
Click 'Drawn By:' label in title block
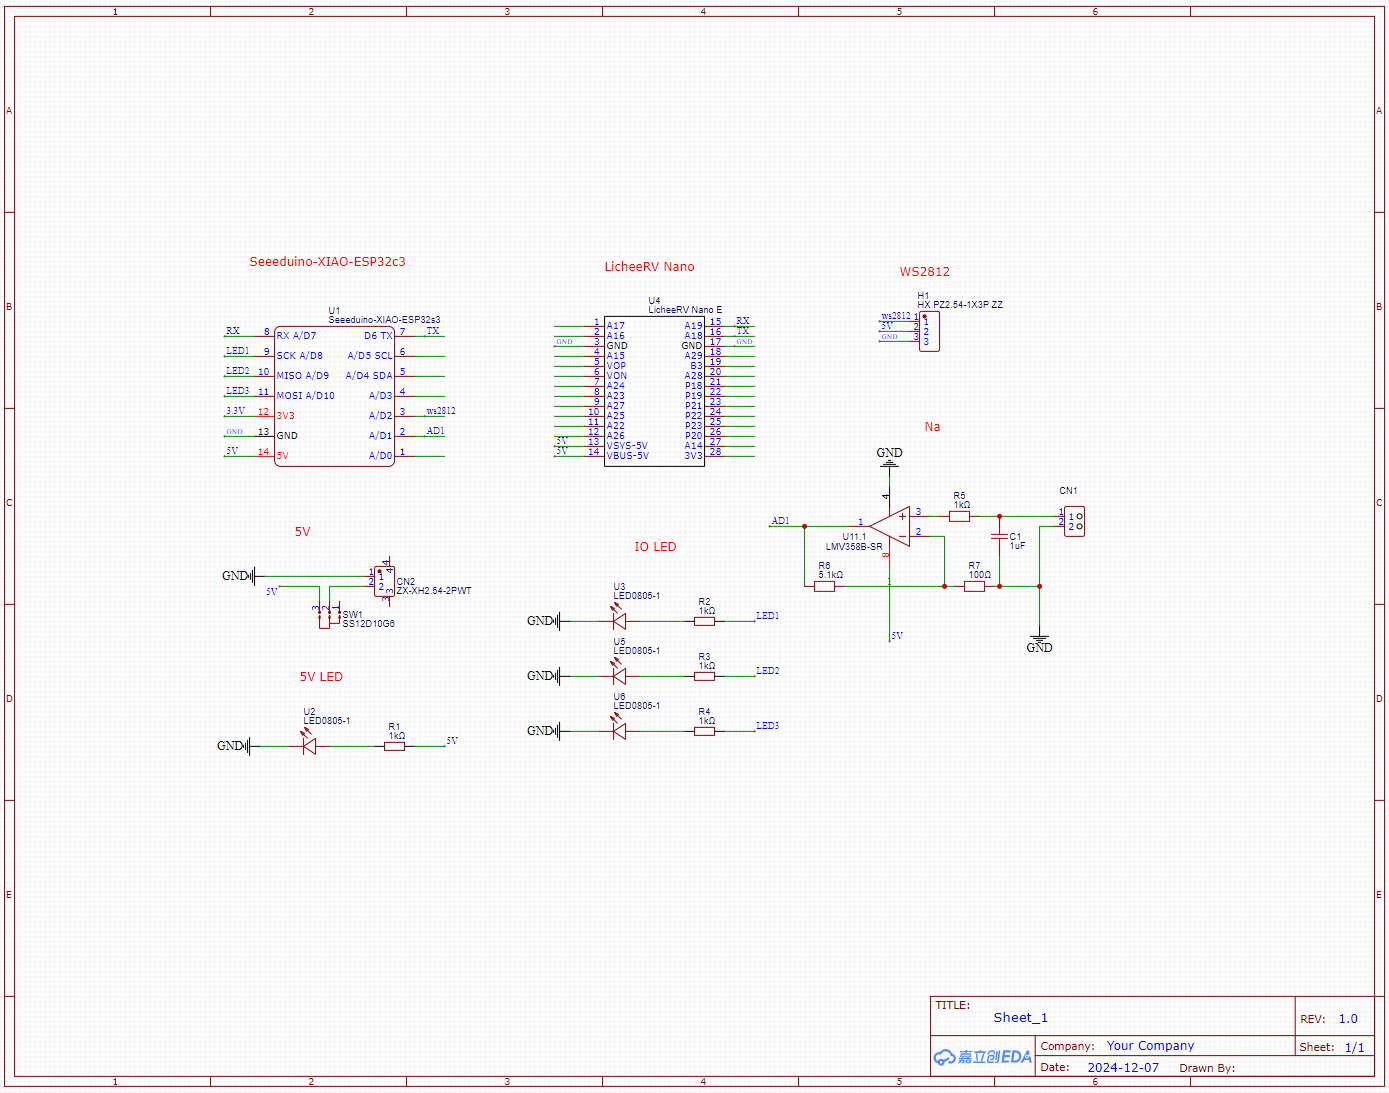tap(1207, 1068)
